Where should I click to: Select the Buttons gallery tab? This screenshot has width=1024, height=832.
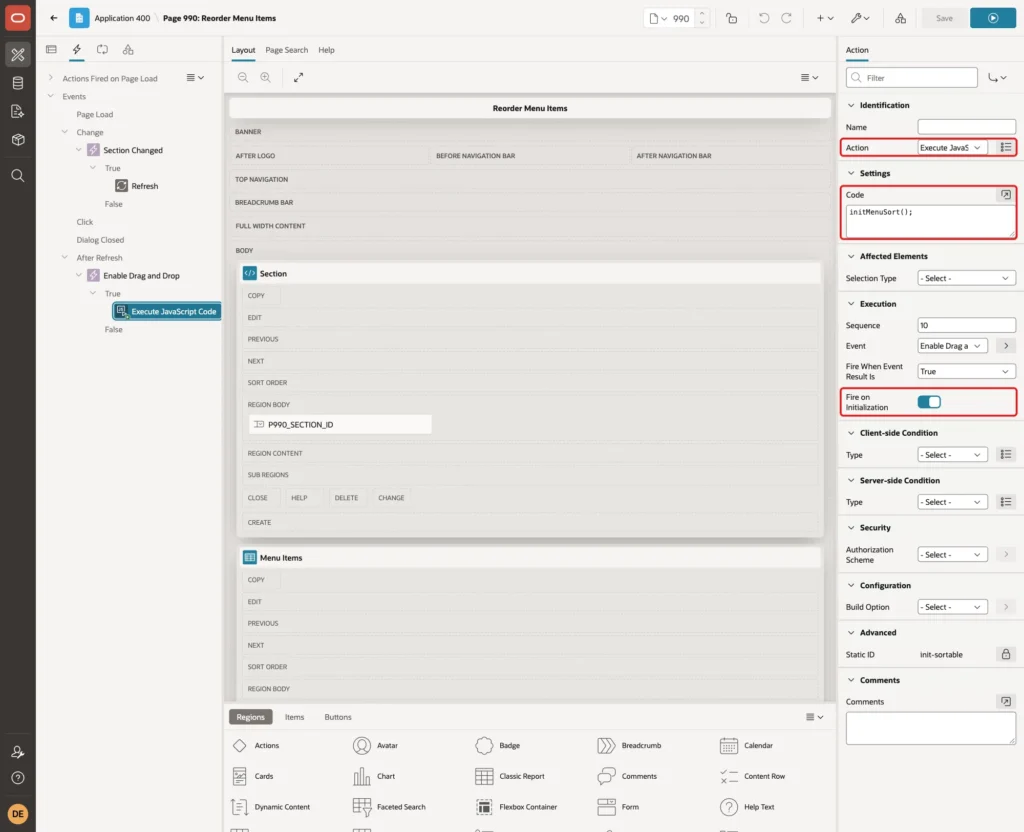tap(338, 717)
